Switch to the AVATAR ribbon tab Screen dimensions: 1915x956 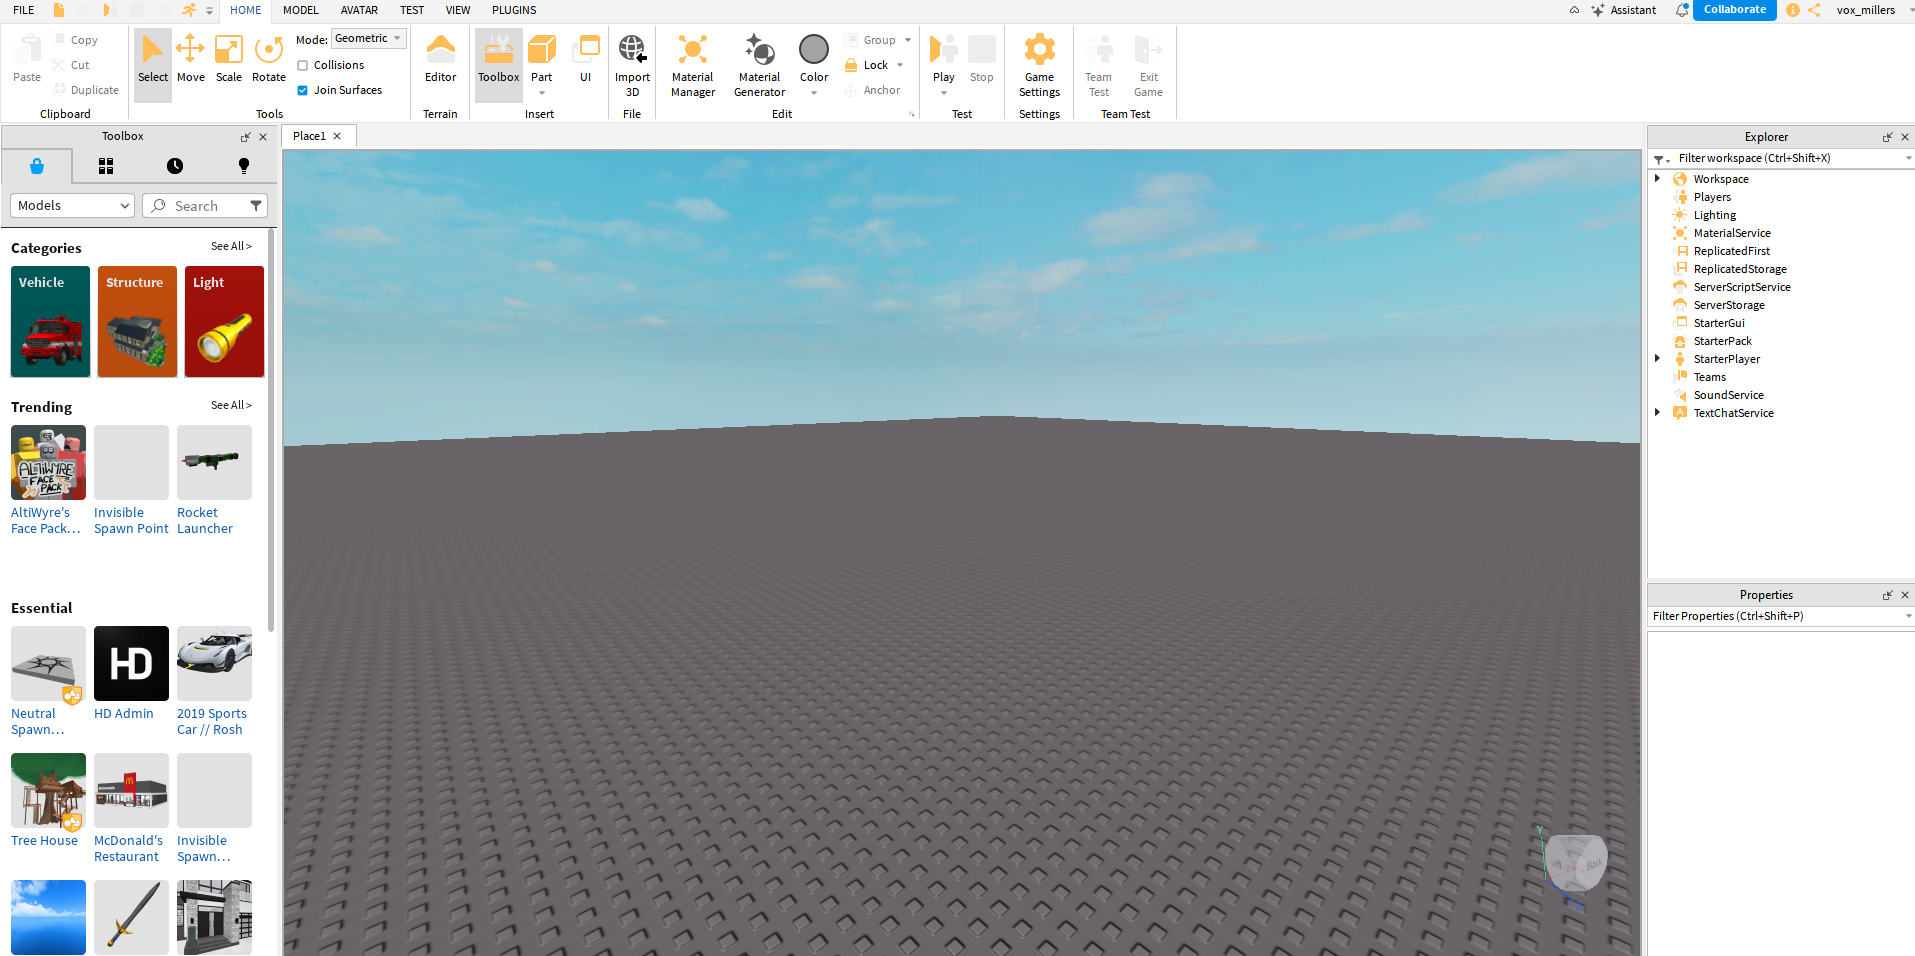coord(359,10)
